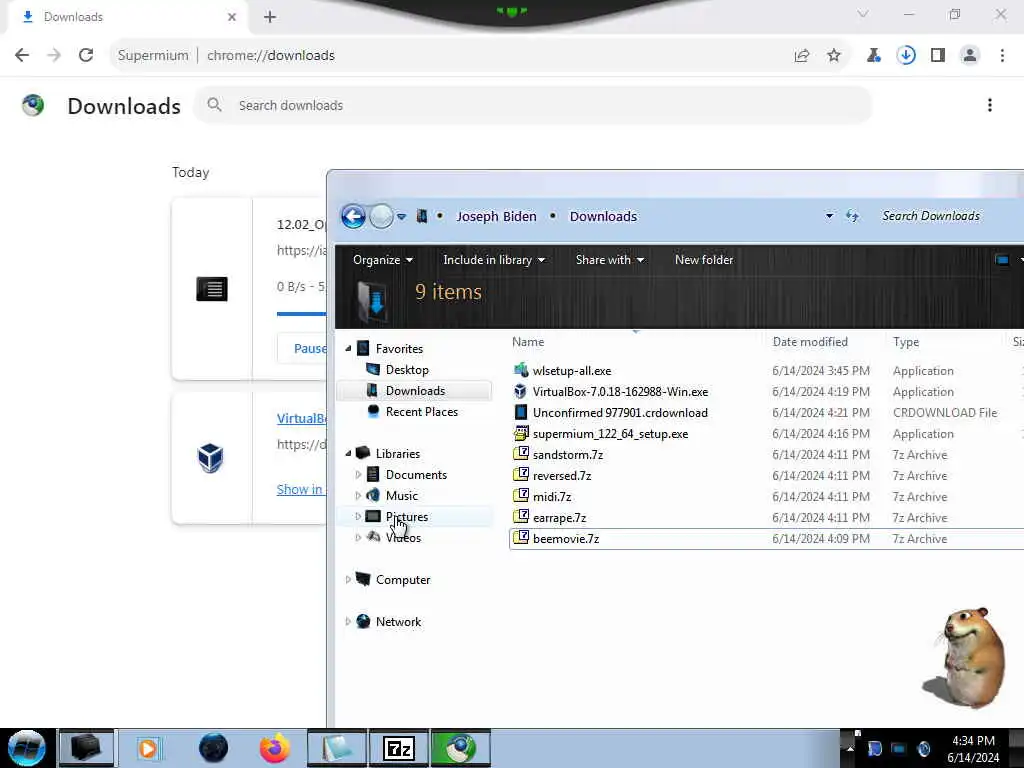Reload the Supermium downloads page
The width and height of the screenshot is (1024, 768).
[x=86, y=56]
